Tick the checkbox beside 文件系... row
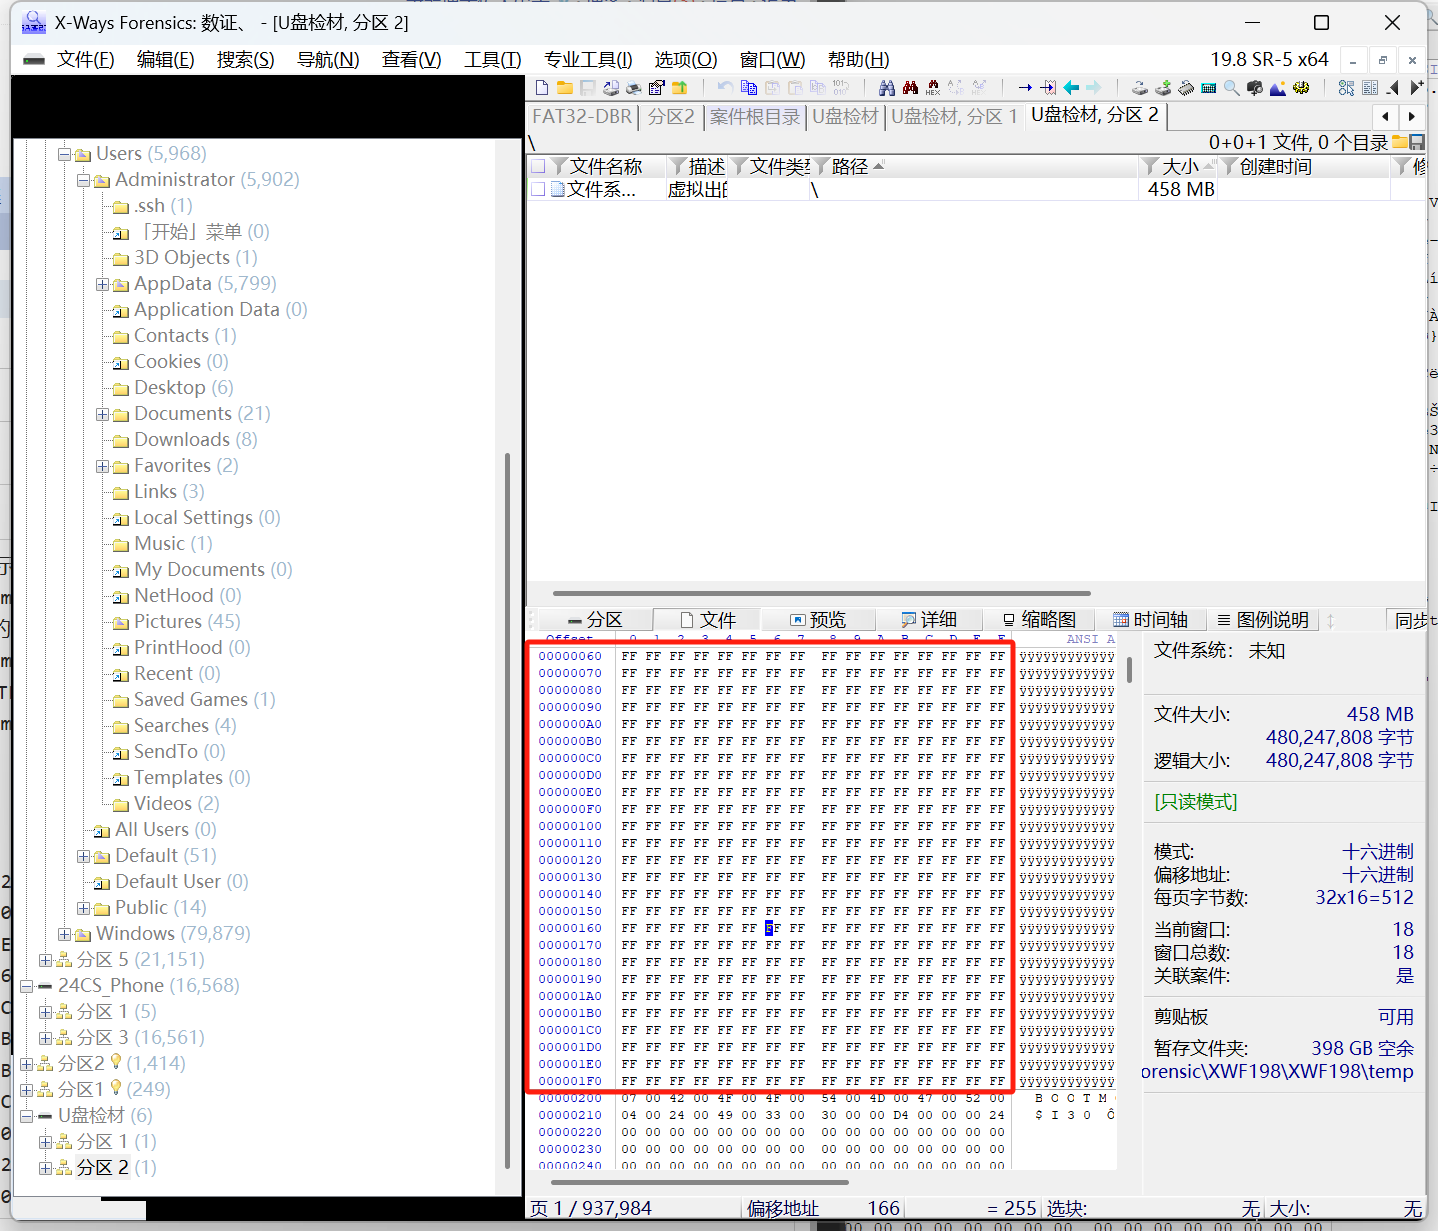The width and height of the screenshot is (1438, 1231). pos(539,189)
